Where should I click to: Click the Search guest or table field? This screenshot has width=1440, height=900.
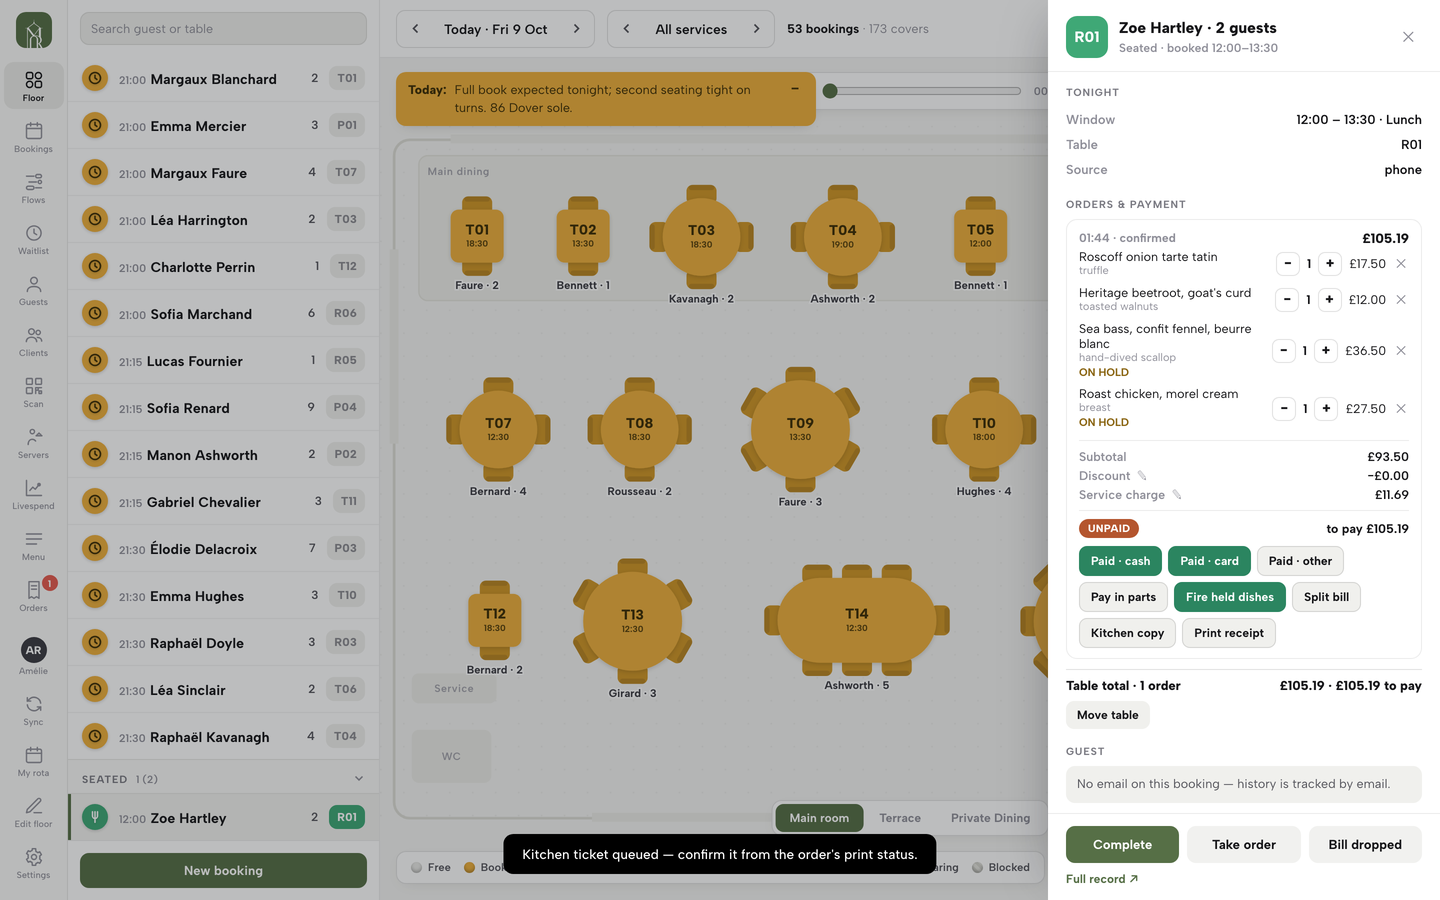pyautogui.click(x=223, y=29)
